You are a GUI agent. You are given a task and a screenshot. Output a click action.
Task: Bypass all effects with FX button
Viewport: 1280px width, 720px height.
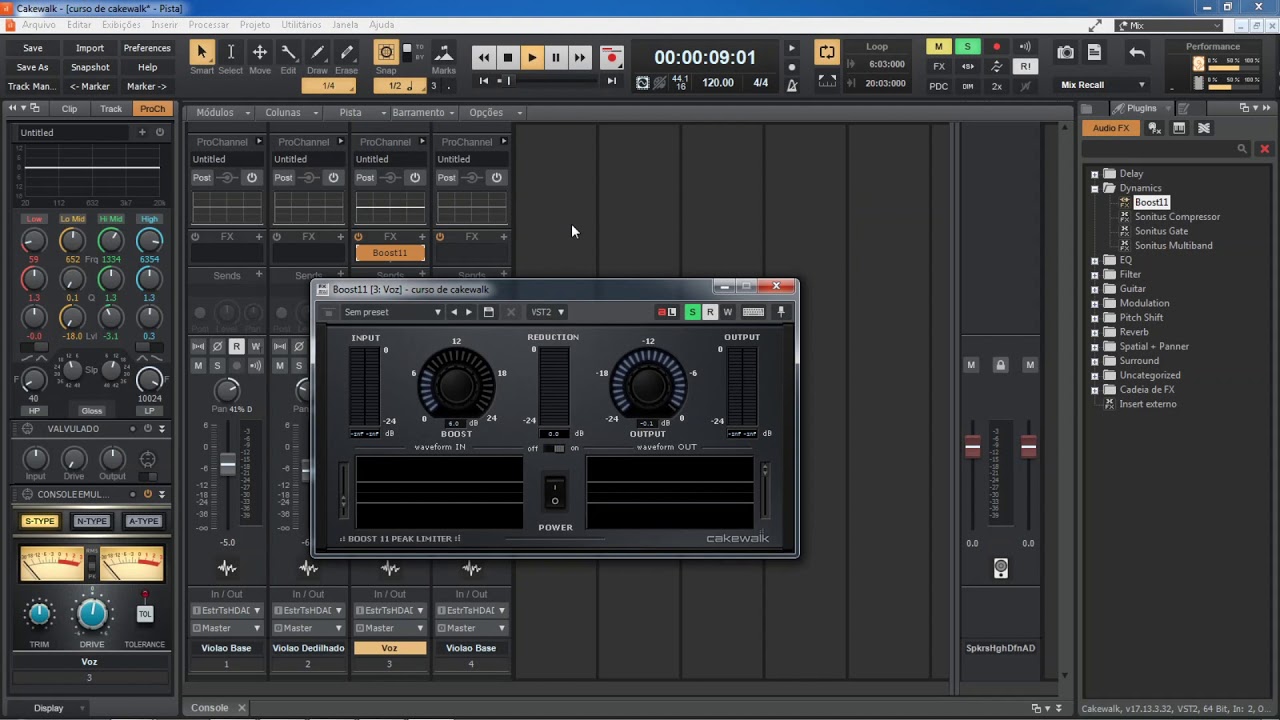tap(938, 66)
